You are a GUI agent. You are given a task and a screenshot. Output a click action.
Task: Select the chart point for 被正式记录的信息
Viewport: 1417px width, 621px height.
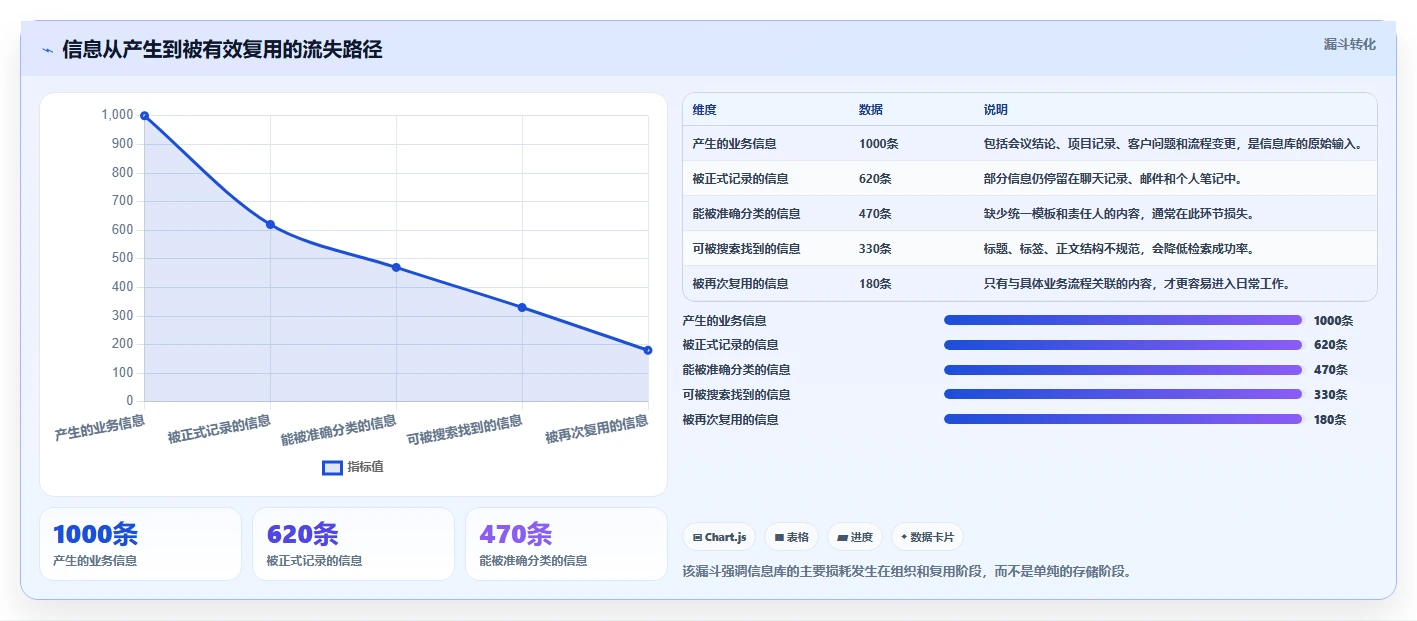tap(270, 224)
